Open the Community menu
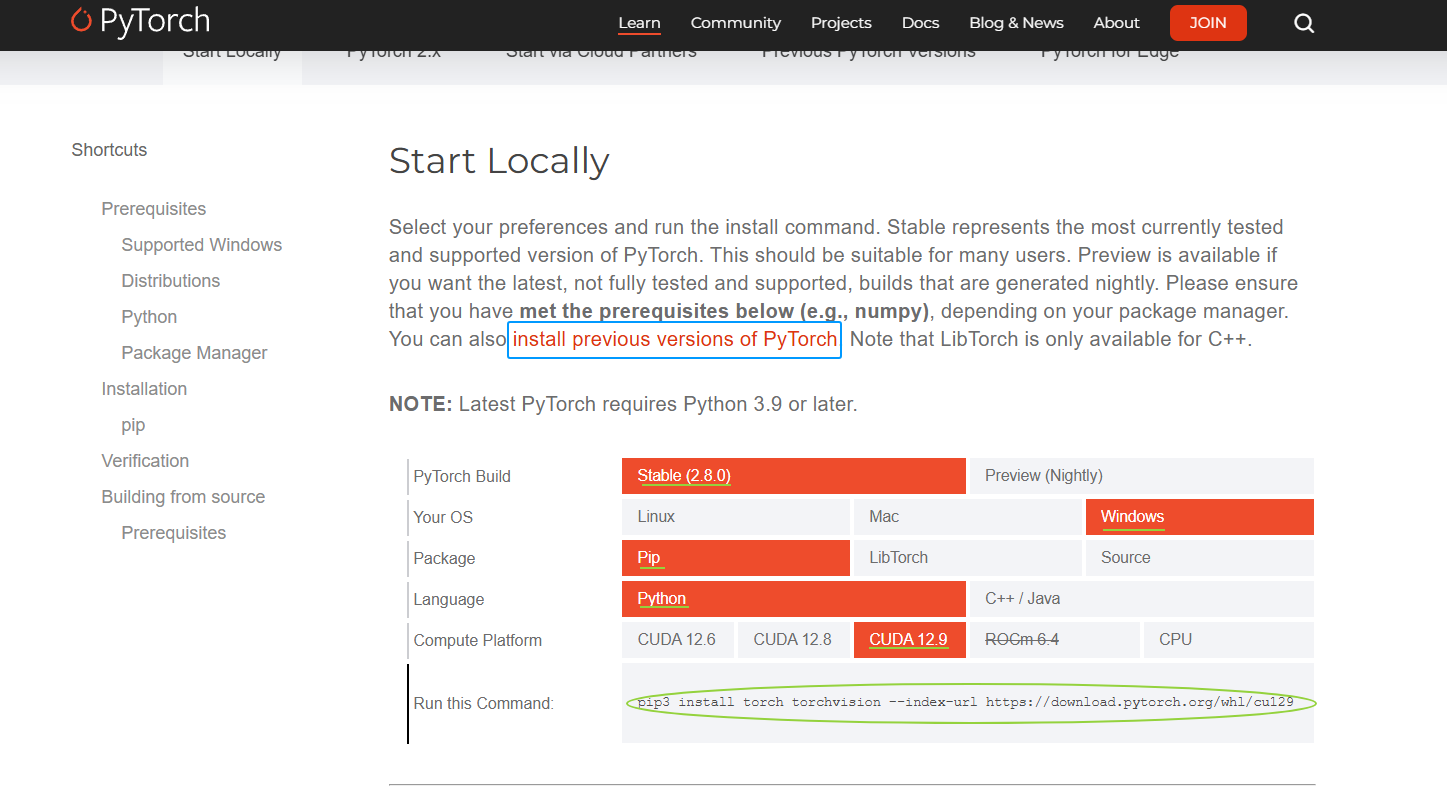This screenshot has width=1447, height=798. coord(736,23)
